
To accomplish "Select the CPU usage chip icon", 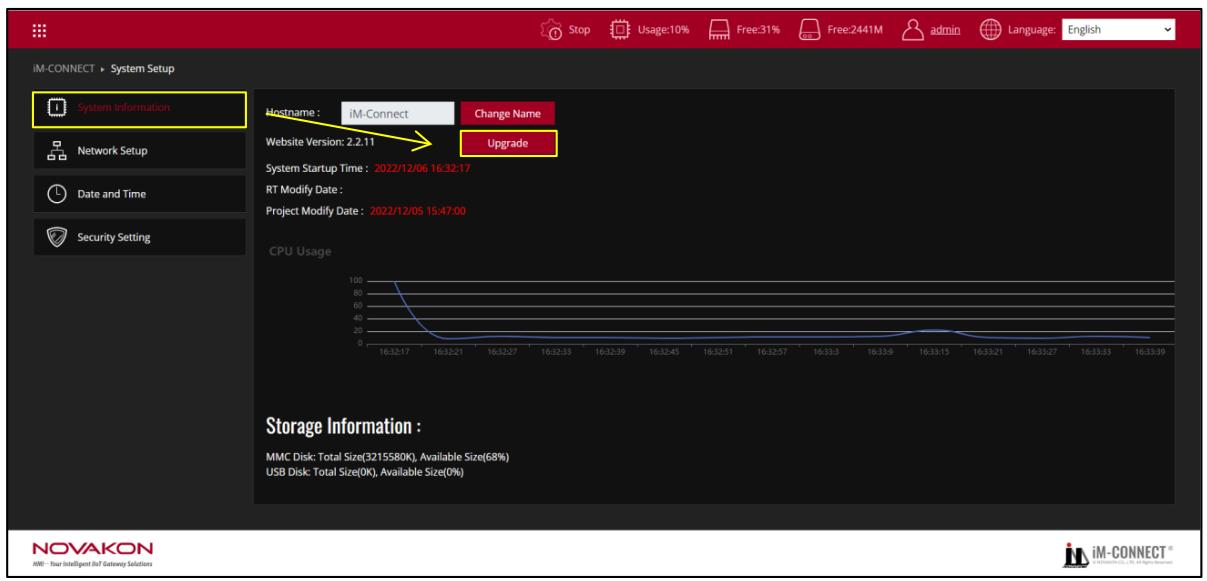I will [x=620, y=30].
